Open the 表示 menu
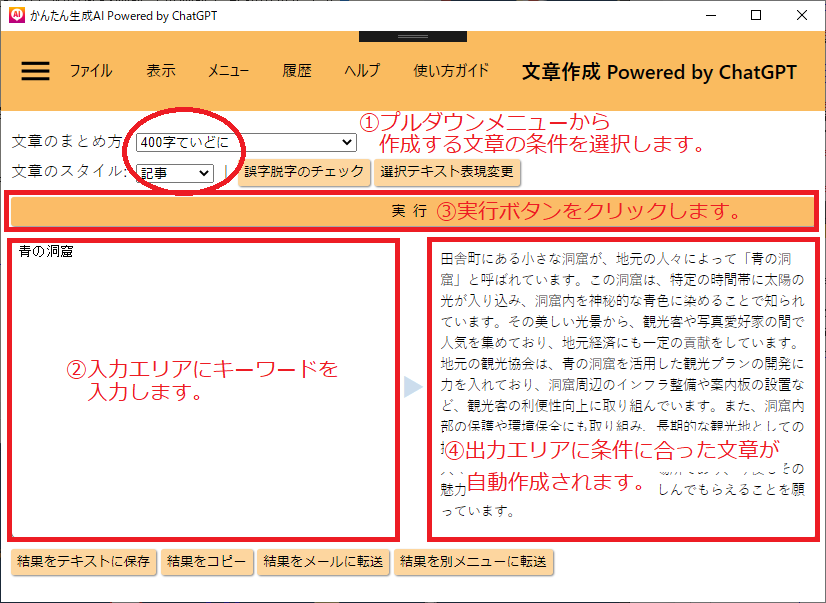Screen dimensions: 826x603 pyautogui.click(x=161, y=71)
